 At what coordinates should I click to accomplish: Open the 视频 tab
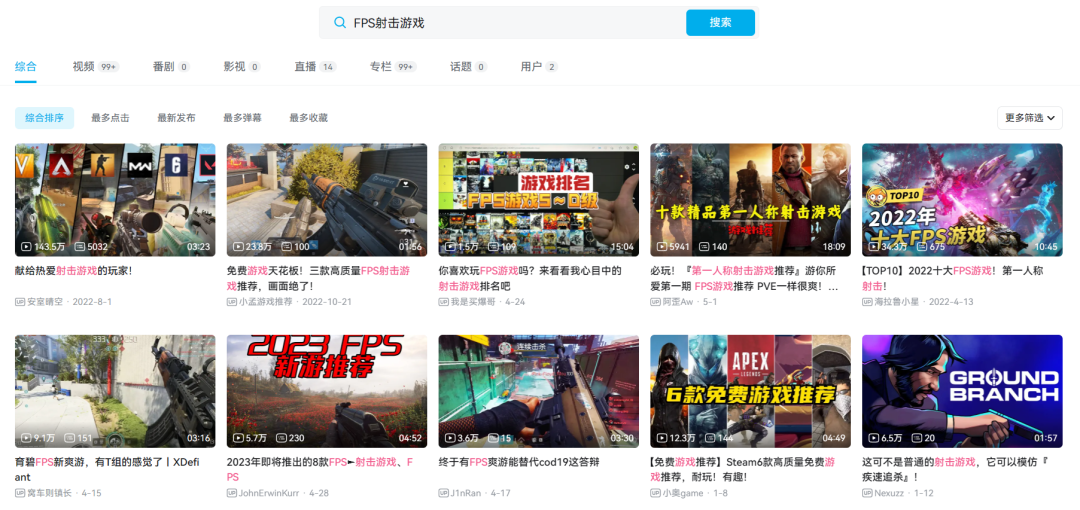(96, 67)
